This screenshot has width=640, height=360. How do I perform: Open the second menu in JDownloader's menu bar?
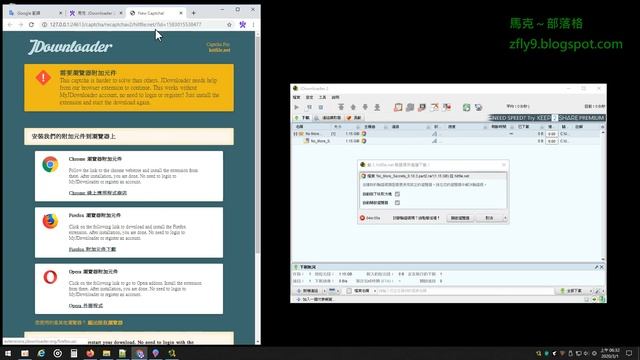[x=310, y=97]
